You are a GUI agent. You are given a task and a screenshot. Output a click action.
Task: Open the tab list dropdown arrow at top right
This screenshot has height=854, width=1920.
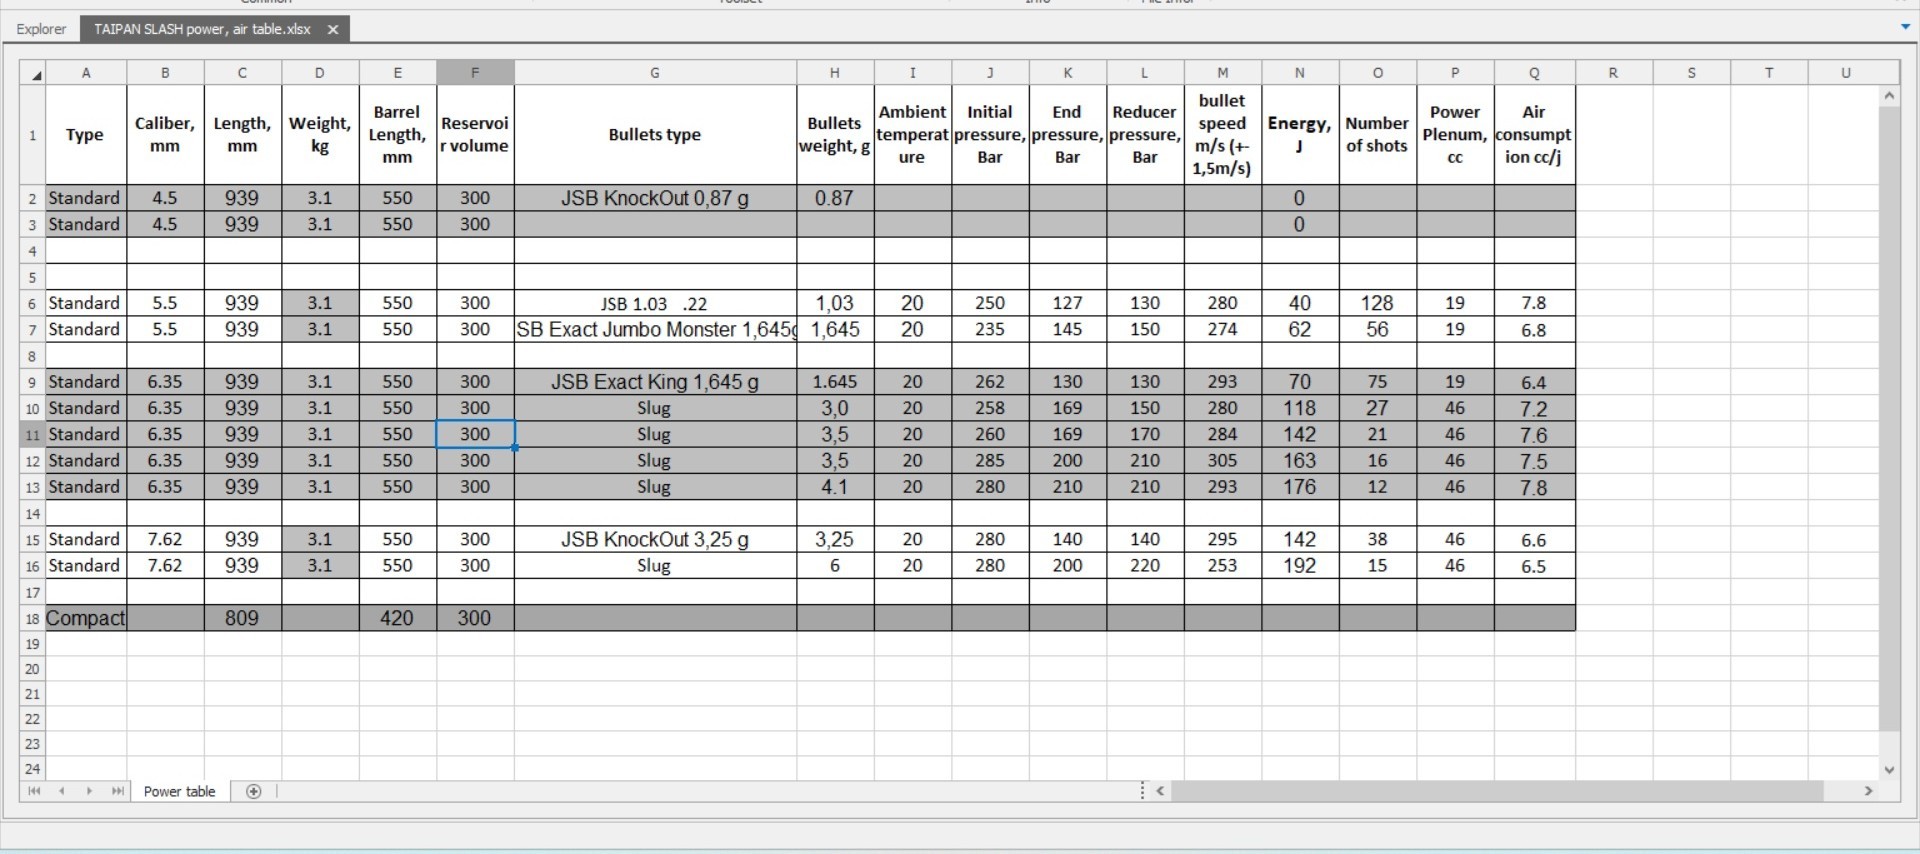coord(1905,28)
